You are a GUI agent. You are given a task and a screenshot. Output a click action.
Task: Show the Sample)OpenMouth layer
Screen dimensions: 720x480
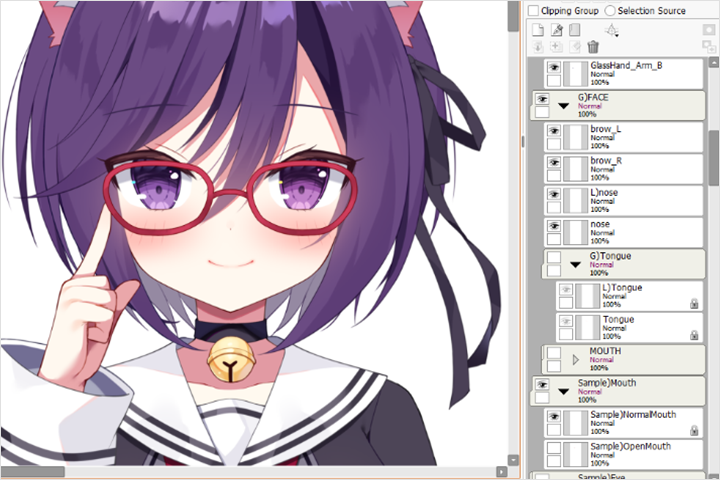pyautogui.click(x=554, y=448)
